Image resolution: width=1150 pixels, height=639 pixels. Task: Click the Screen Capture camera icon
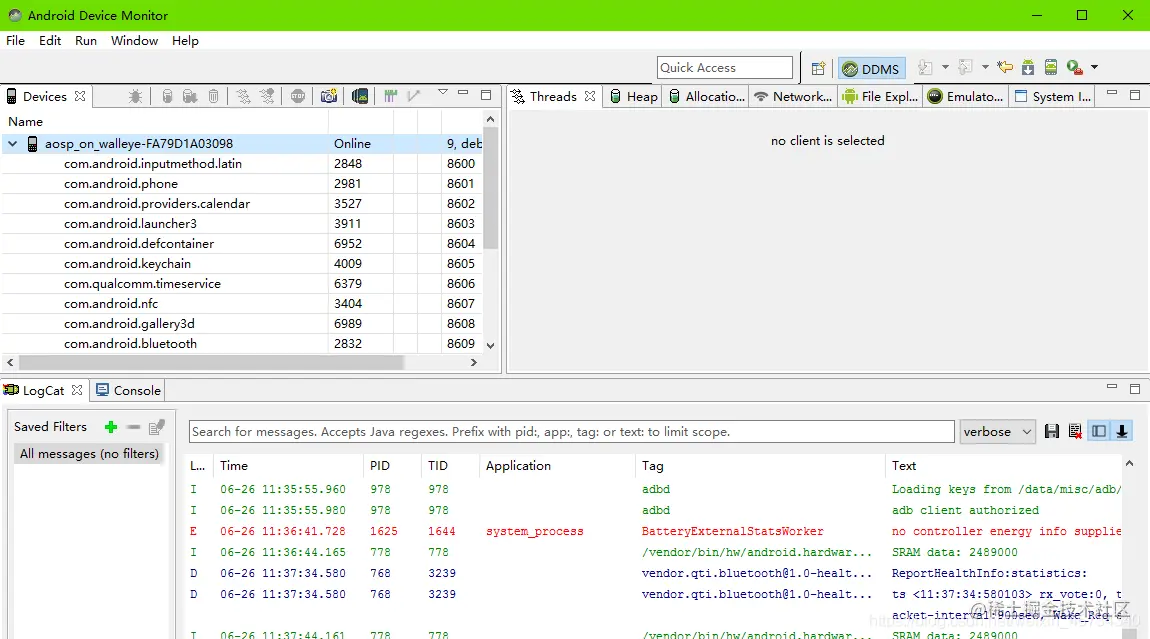(329, 96)
